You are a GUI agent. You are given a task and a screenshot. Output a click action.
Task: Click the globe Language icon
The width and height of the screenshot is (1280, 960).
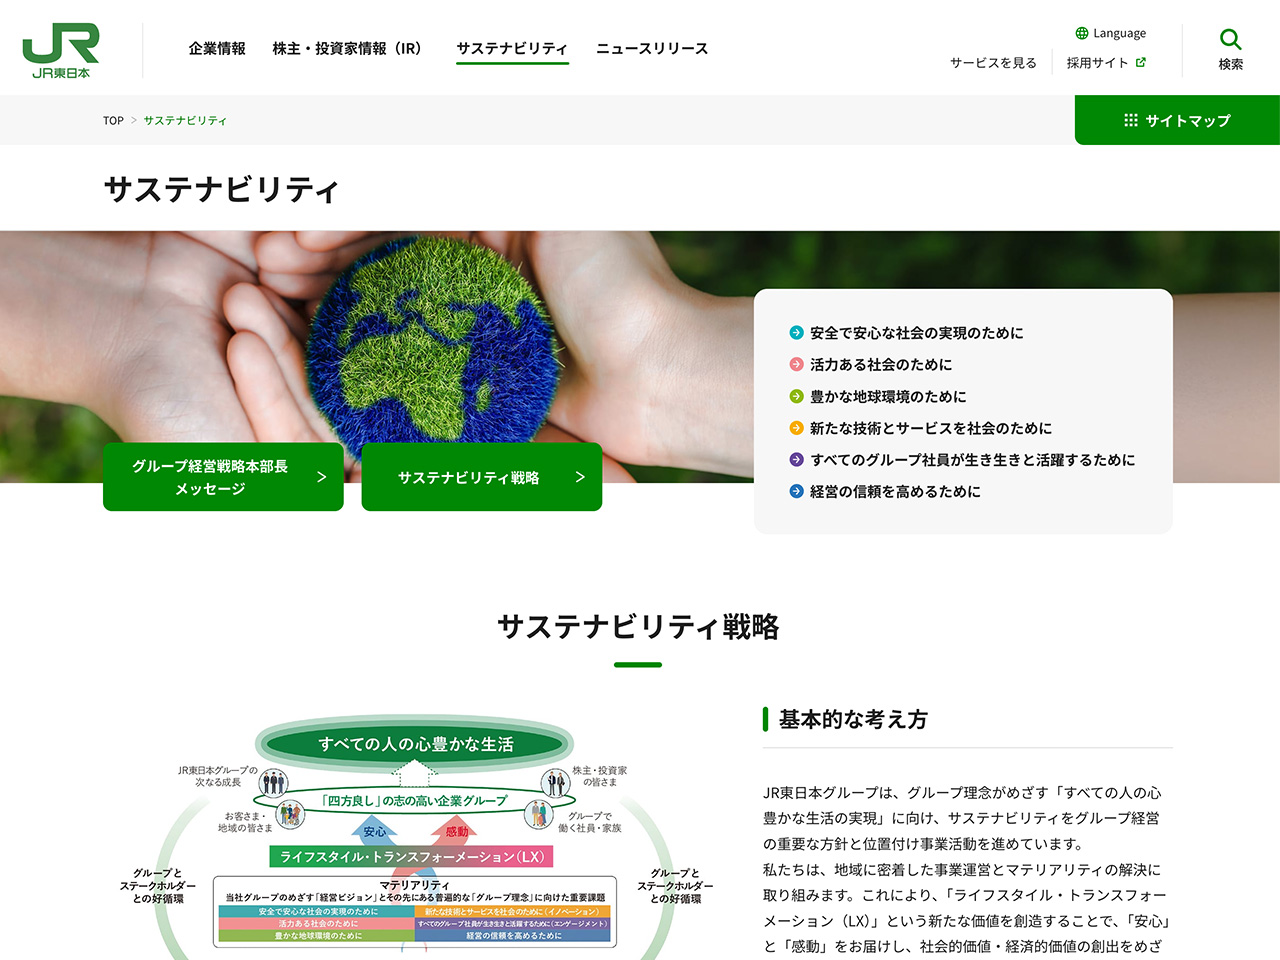pyautogui.click(x=1081, y=33)
